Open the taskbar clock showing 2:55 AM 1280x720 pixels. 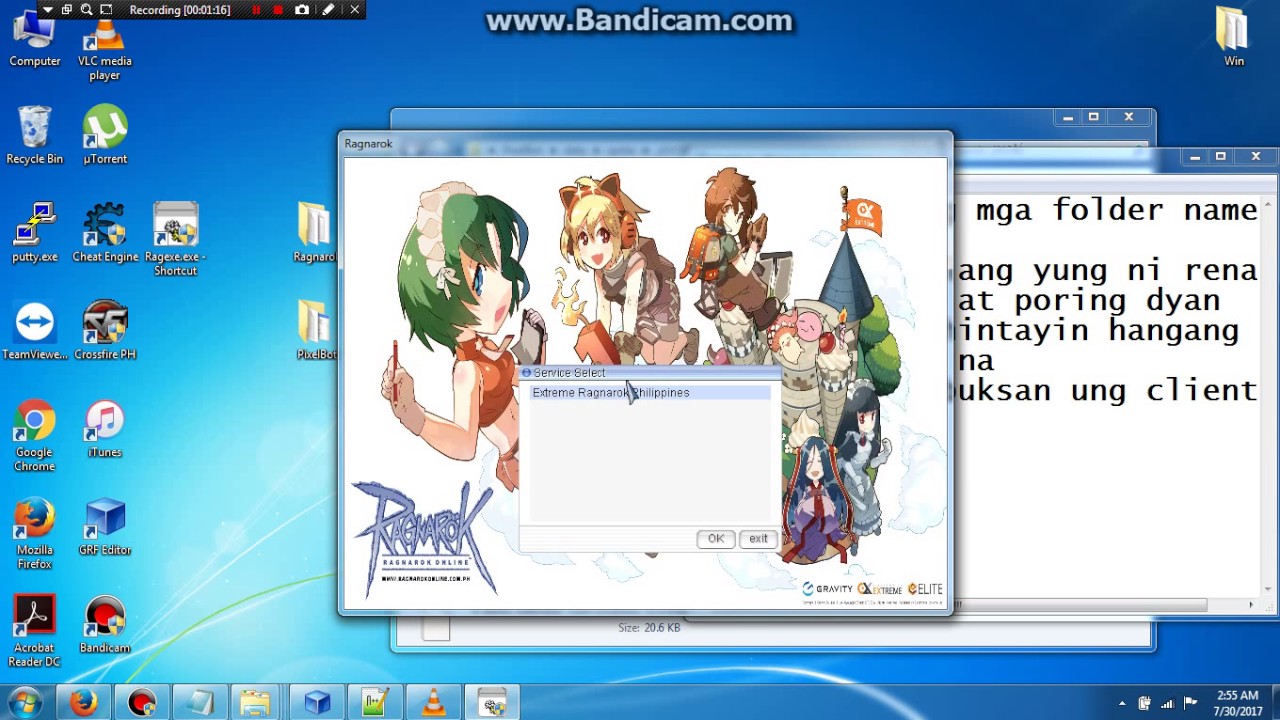pyautogui.click(x=1237, y=703)
